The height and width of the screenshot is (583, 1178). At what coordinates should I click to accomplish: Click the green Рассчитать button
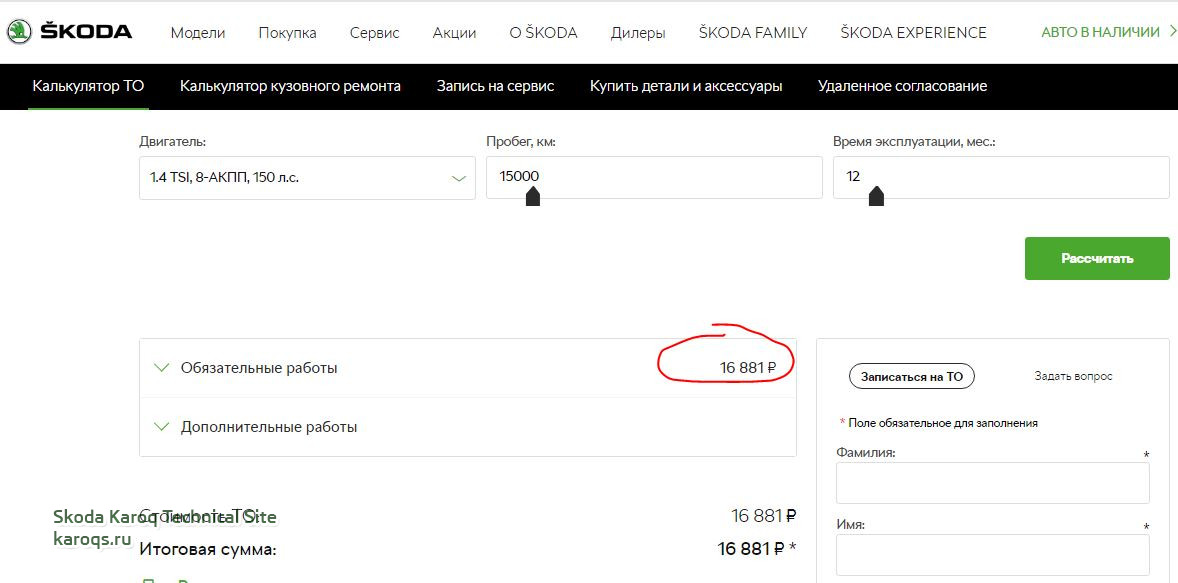[1097, 258]
